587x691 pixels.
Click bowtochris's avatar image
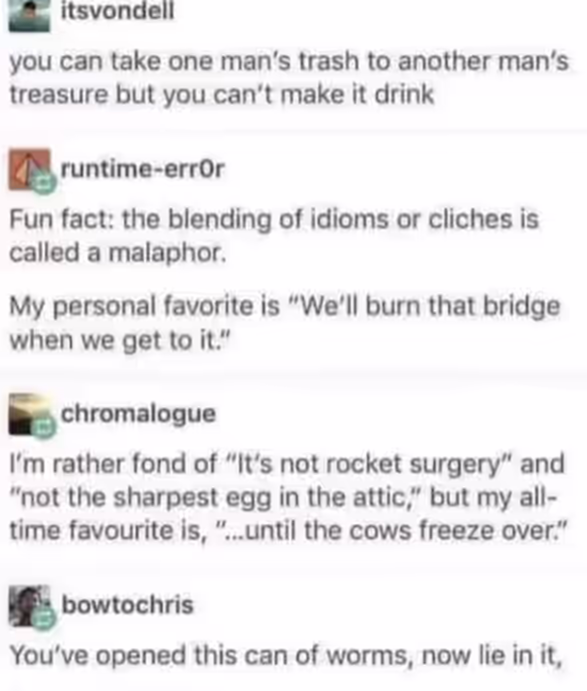pos(29,606)
